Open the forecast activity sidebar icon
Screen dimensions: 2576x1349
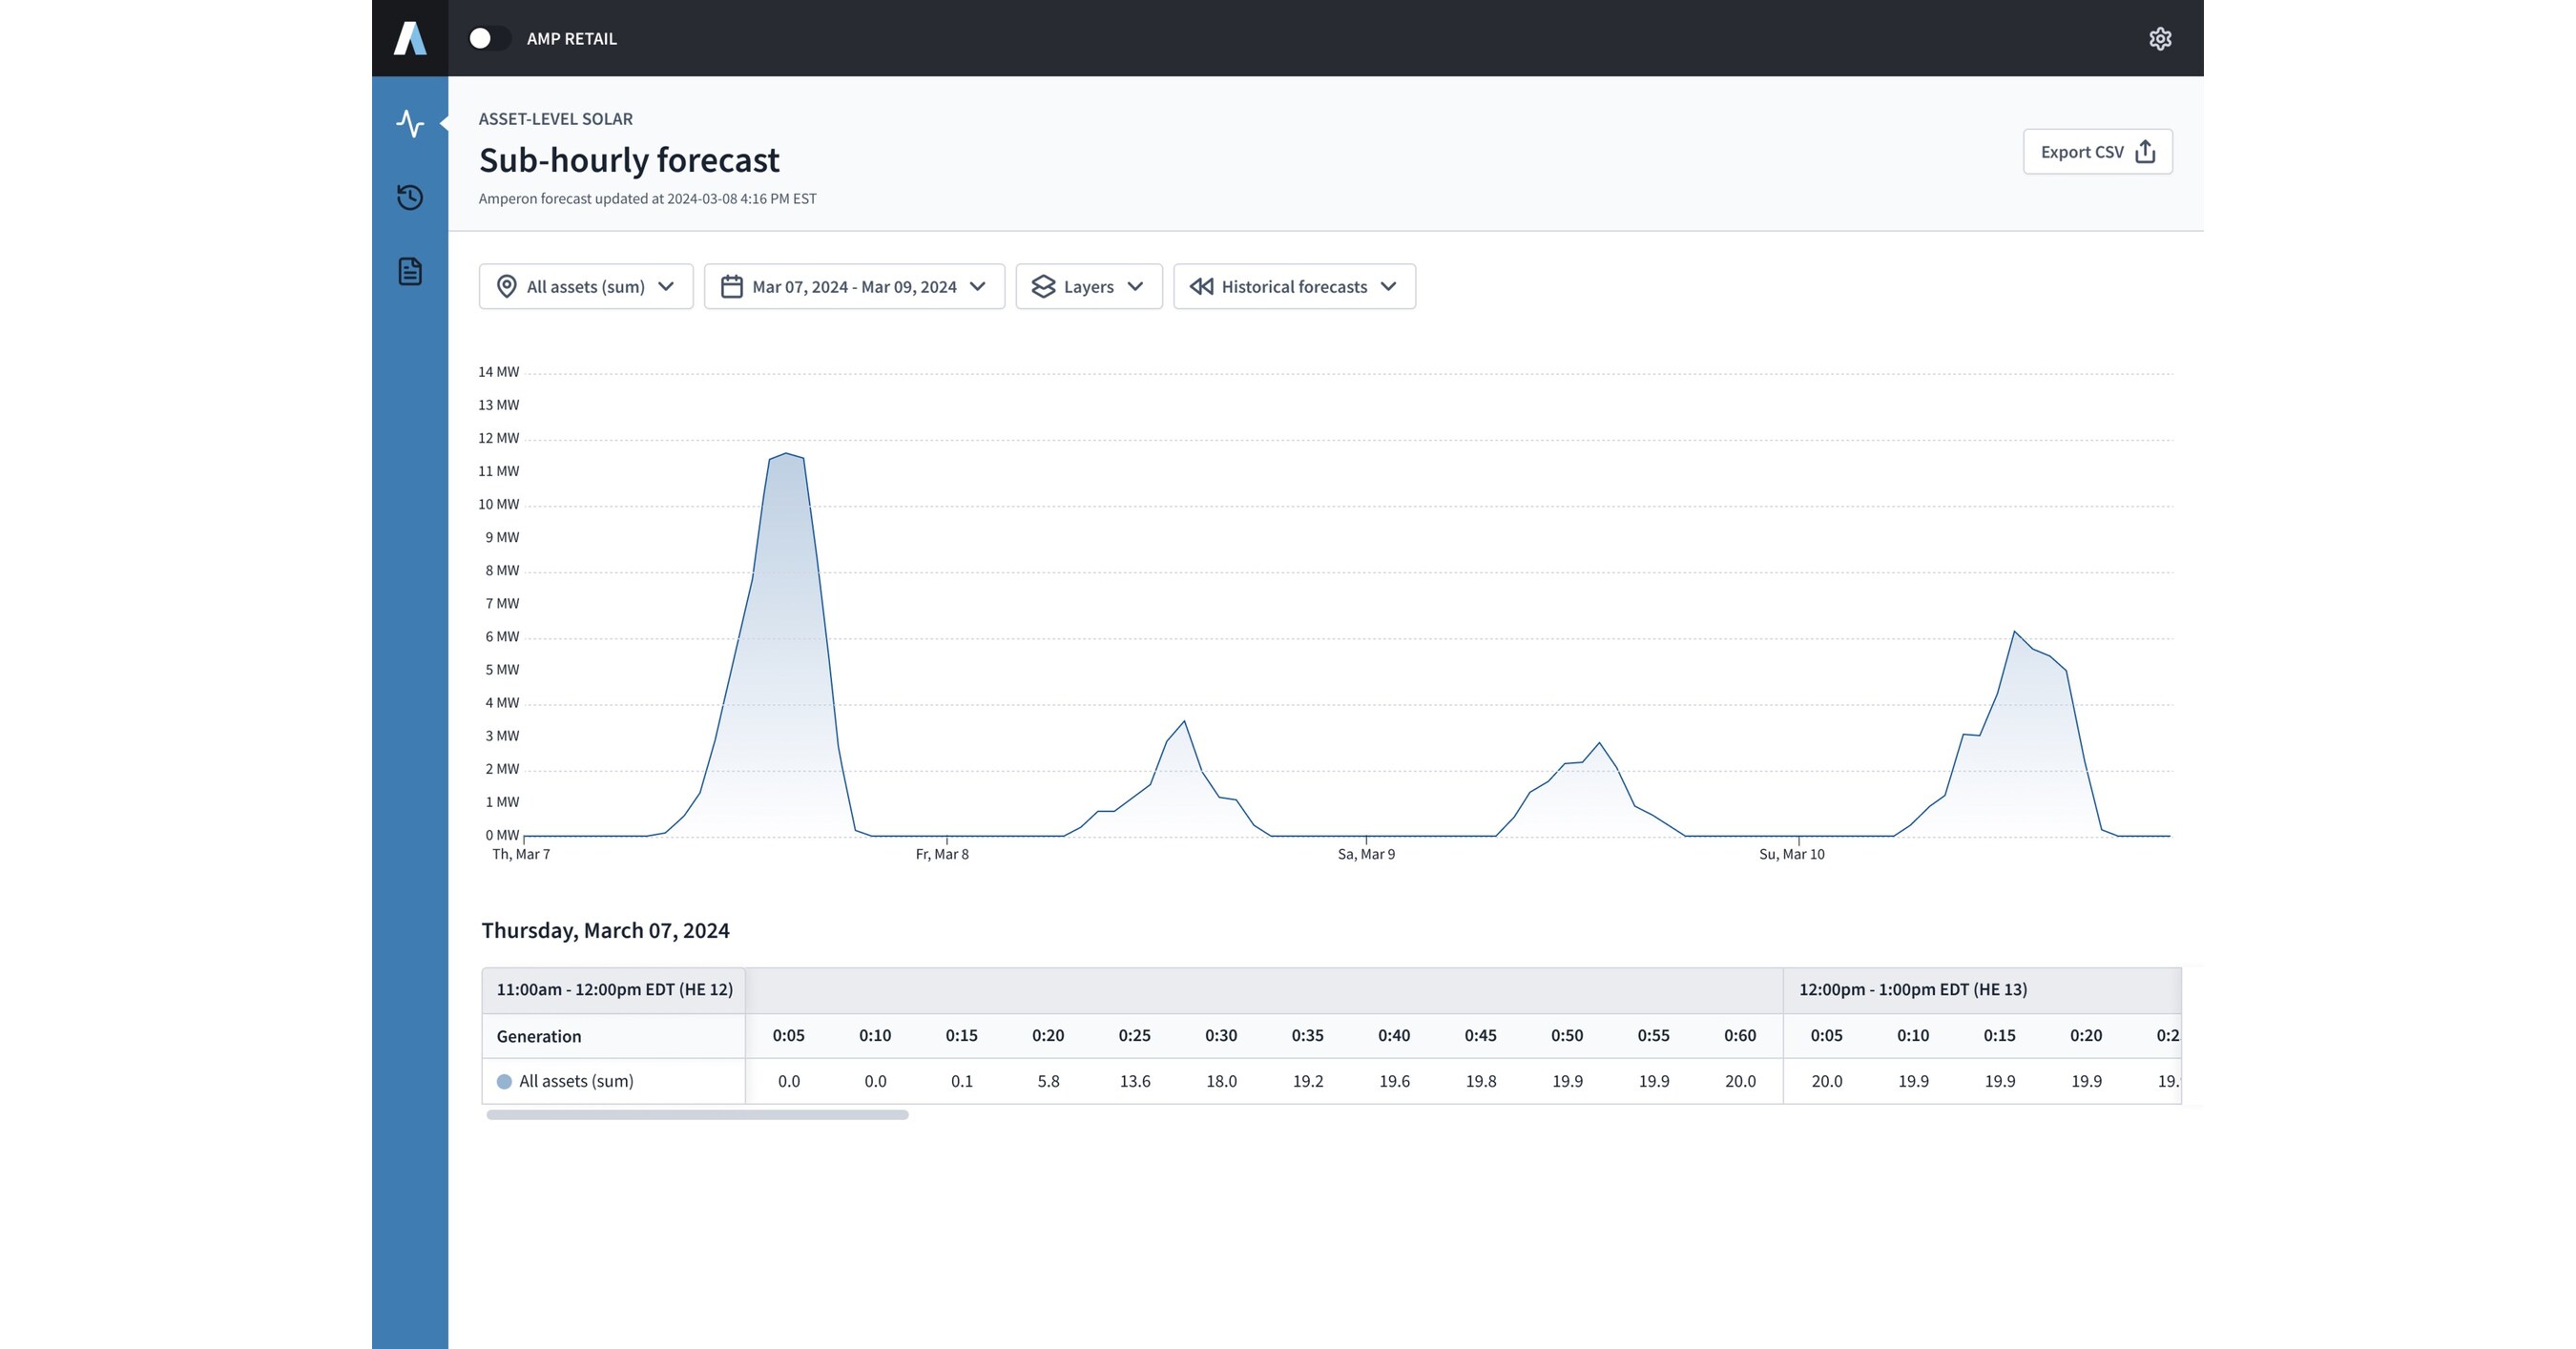410,123
